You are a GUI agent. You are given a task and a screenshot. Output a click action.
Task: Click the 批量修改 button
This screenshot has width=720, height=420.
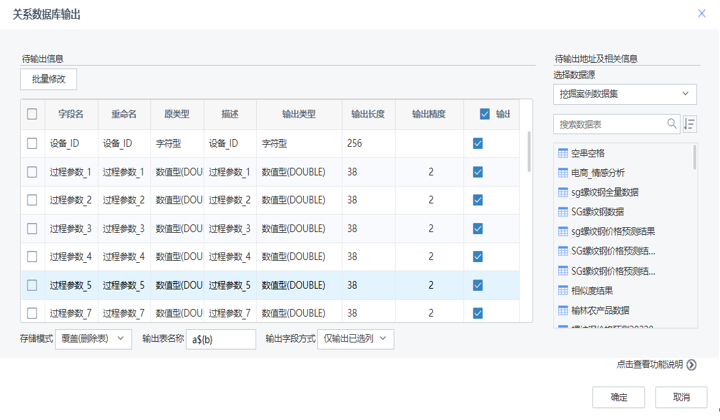point(48,79)
